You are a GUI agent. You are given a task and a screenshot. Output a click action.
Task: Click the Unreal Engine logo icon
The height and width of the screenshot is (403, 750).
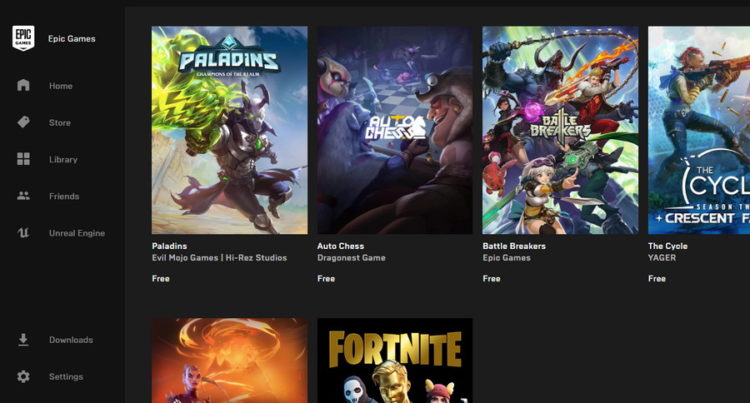pyautogui.click(x=24, y=233)
